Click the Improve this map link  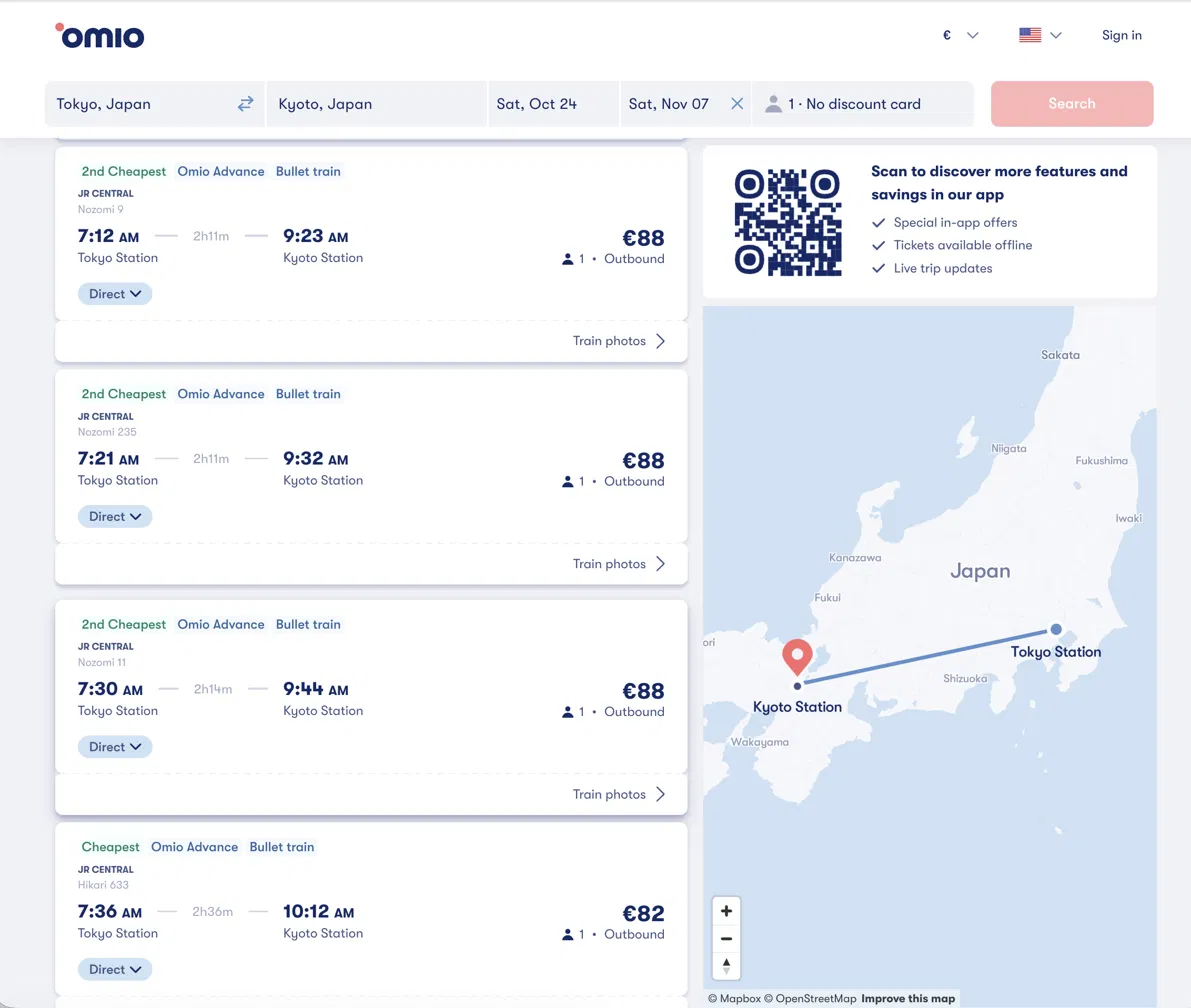pos(908,998)
